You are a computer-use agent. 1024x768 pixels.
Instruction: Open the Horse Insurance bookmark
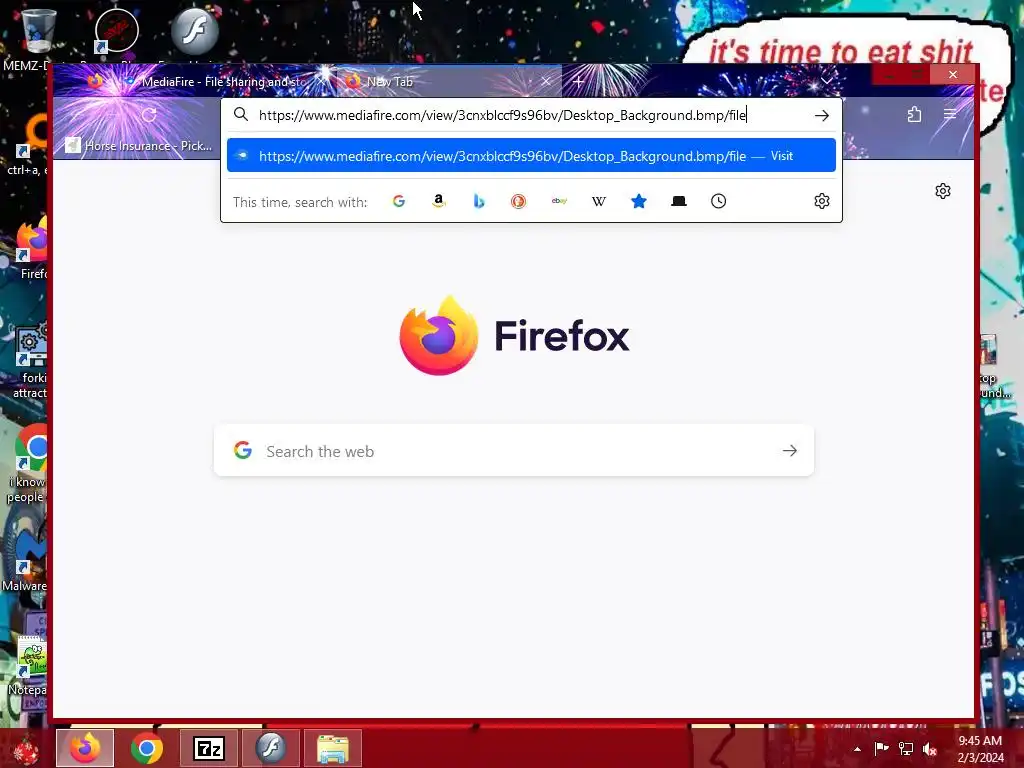click(138, 146)
